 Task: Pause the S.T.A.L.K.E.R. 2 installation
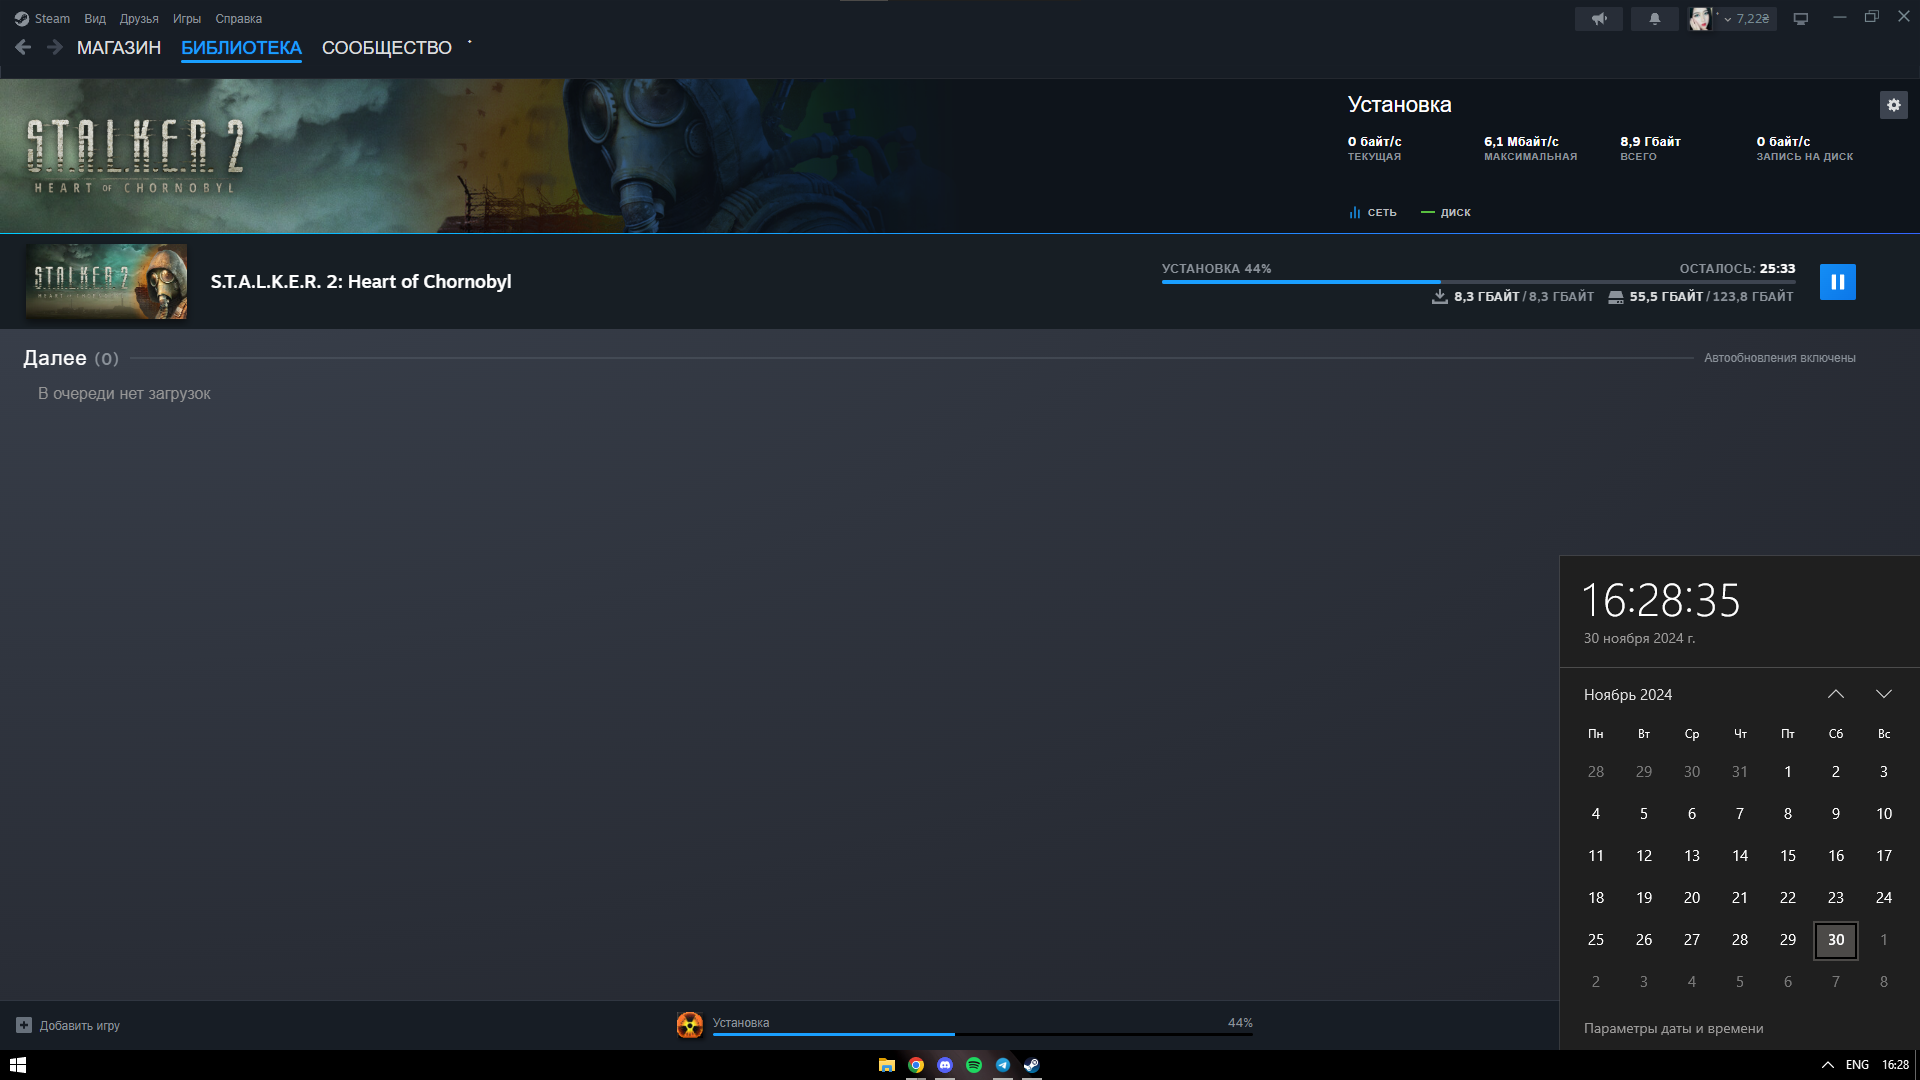pos(1837,282)
